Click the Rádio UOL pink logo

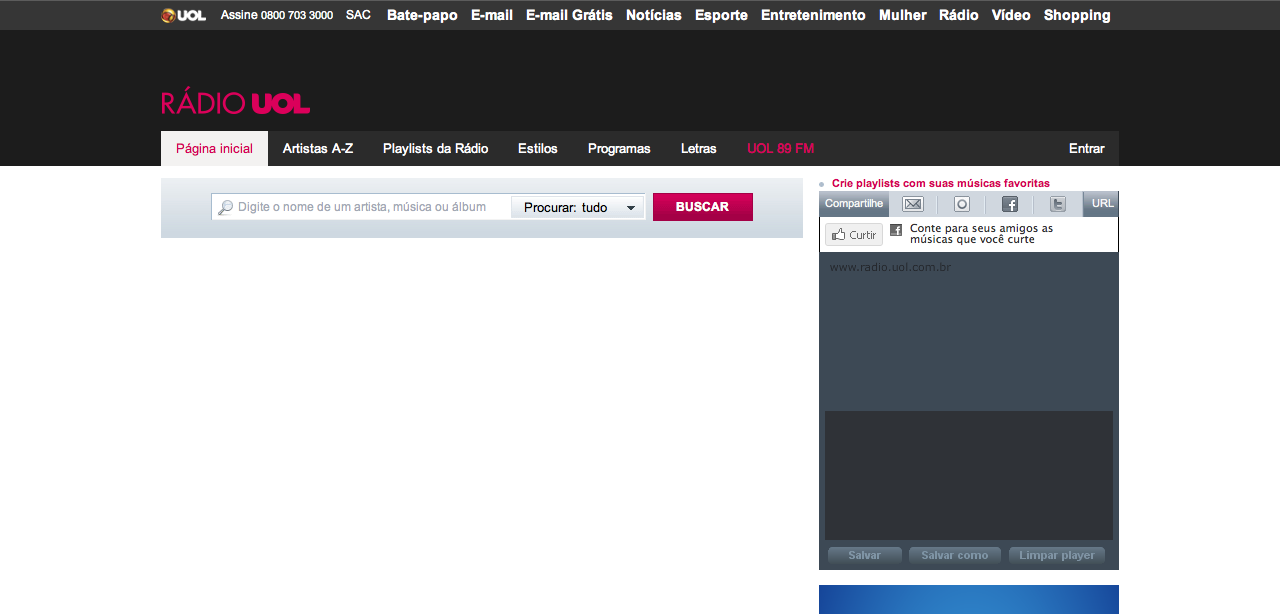tap(236, 103)
